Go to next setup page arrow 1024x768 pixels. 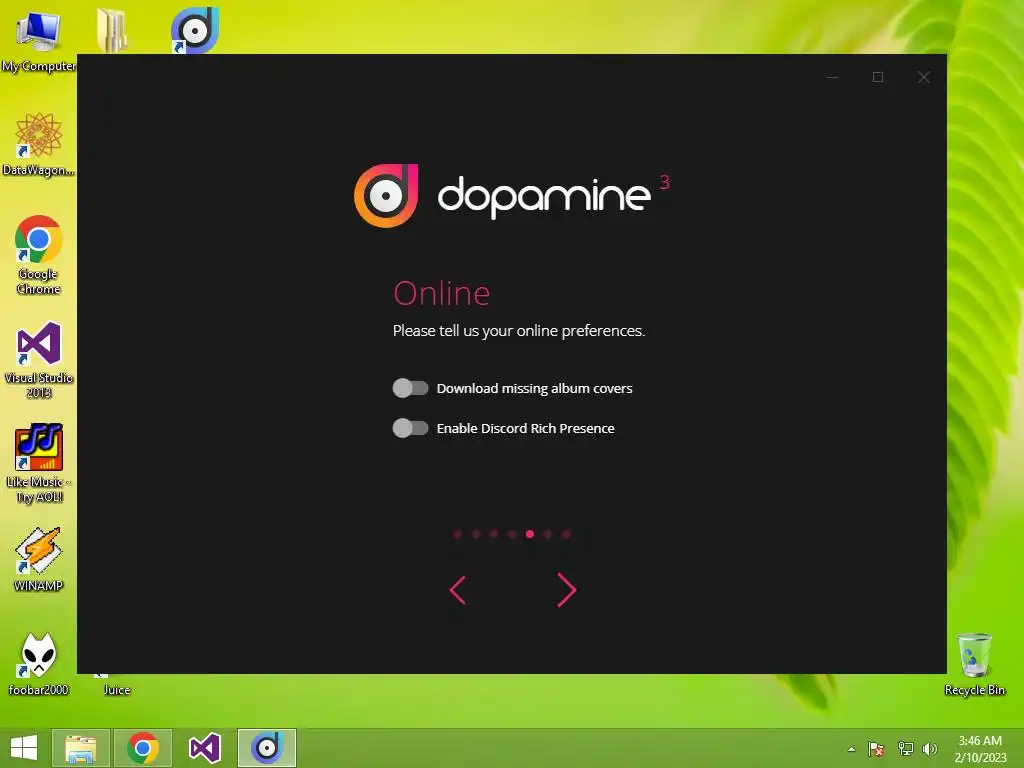[566, 590]
